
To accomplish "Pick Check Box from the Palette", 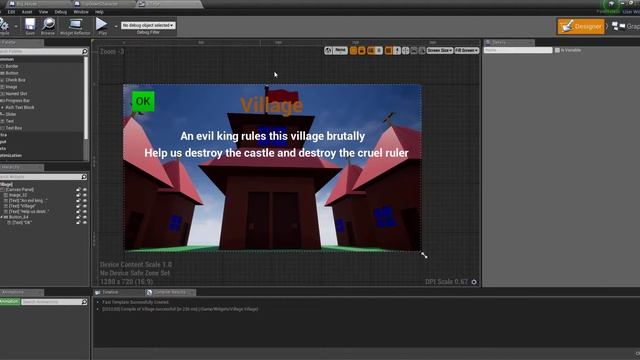I will pos(15,80).
